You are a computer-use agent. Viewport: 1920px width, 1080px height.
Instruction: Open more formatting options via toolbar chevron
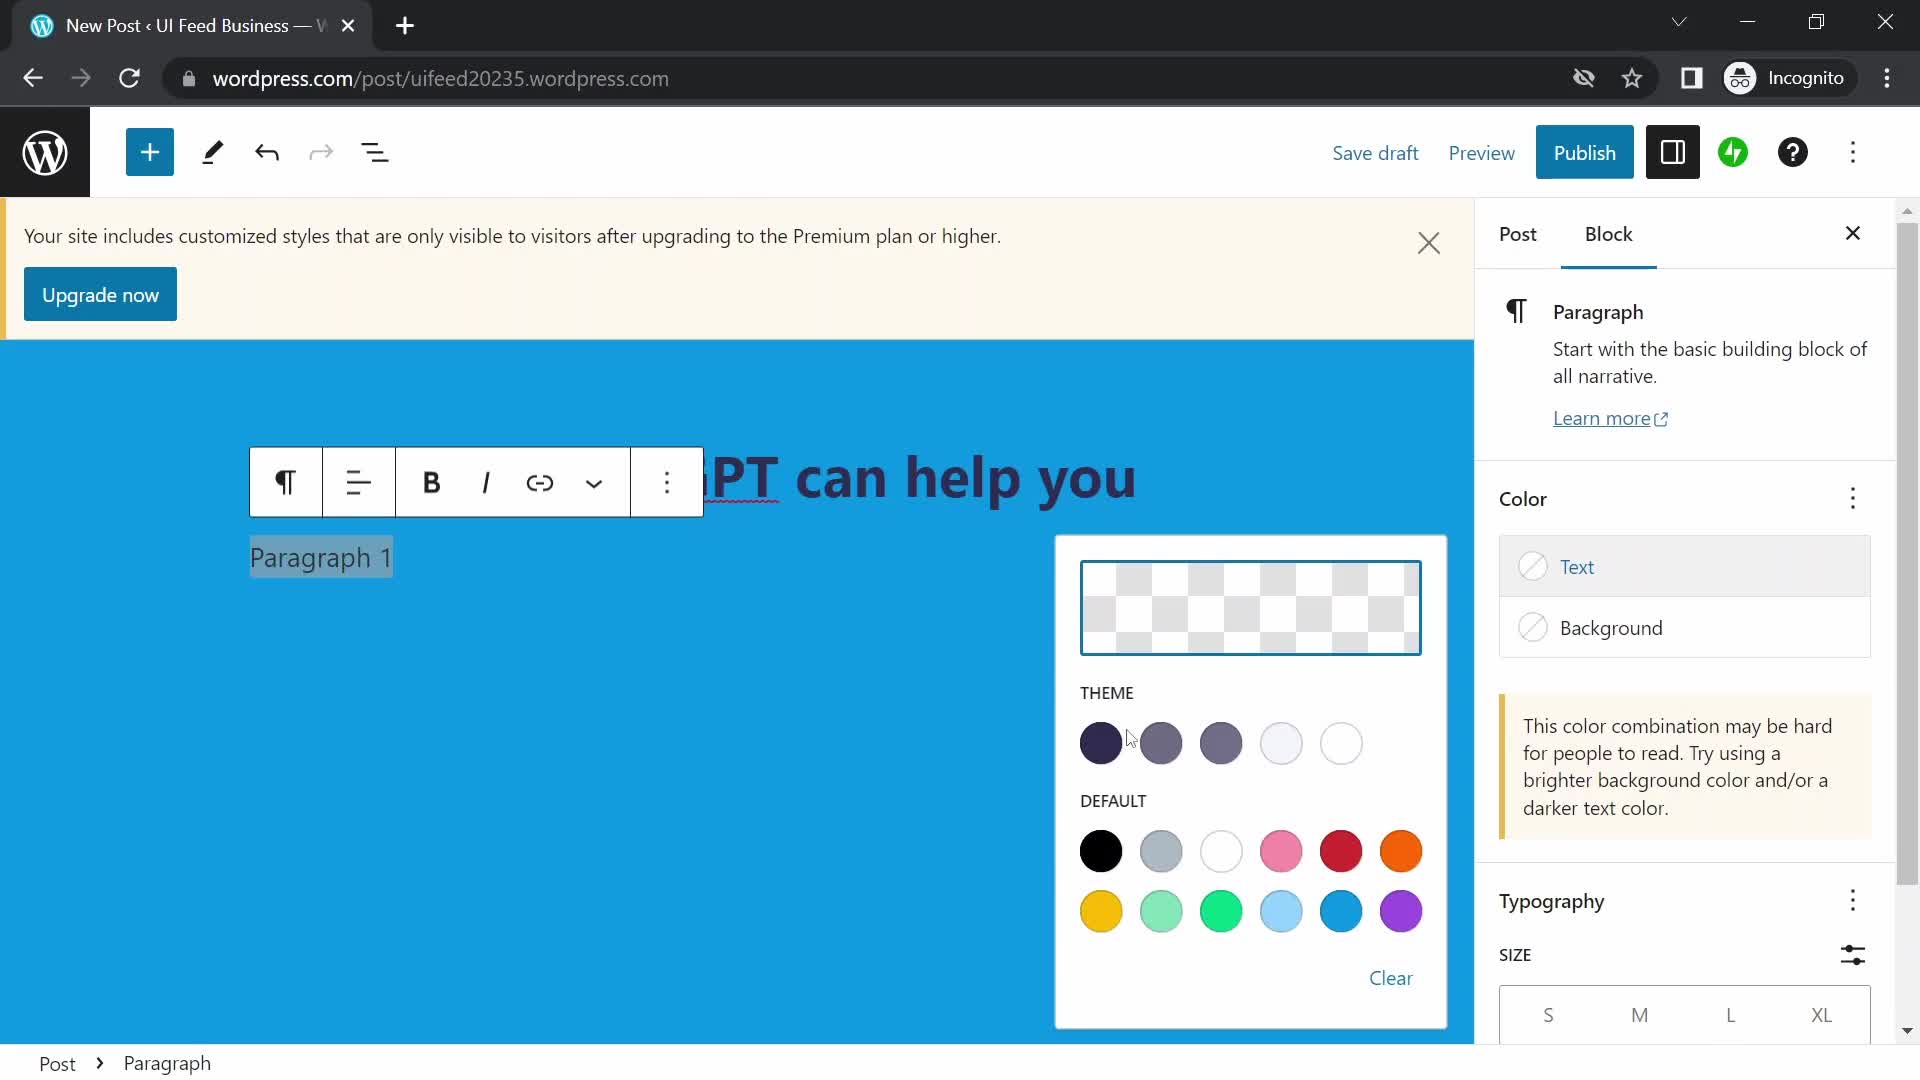pos(594,482)
